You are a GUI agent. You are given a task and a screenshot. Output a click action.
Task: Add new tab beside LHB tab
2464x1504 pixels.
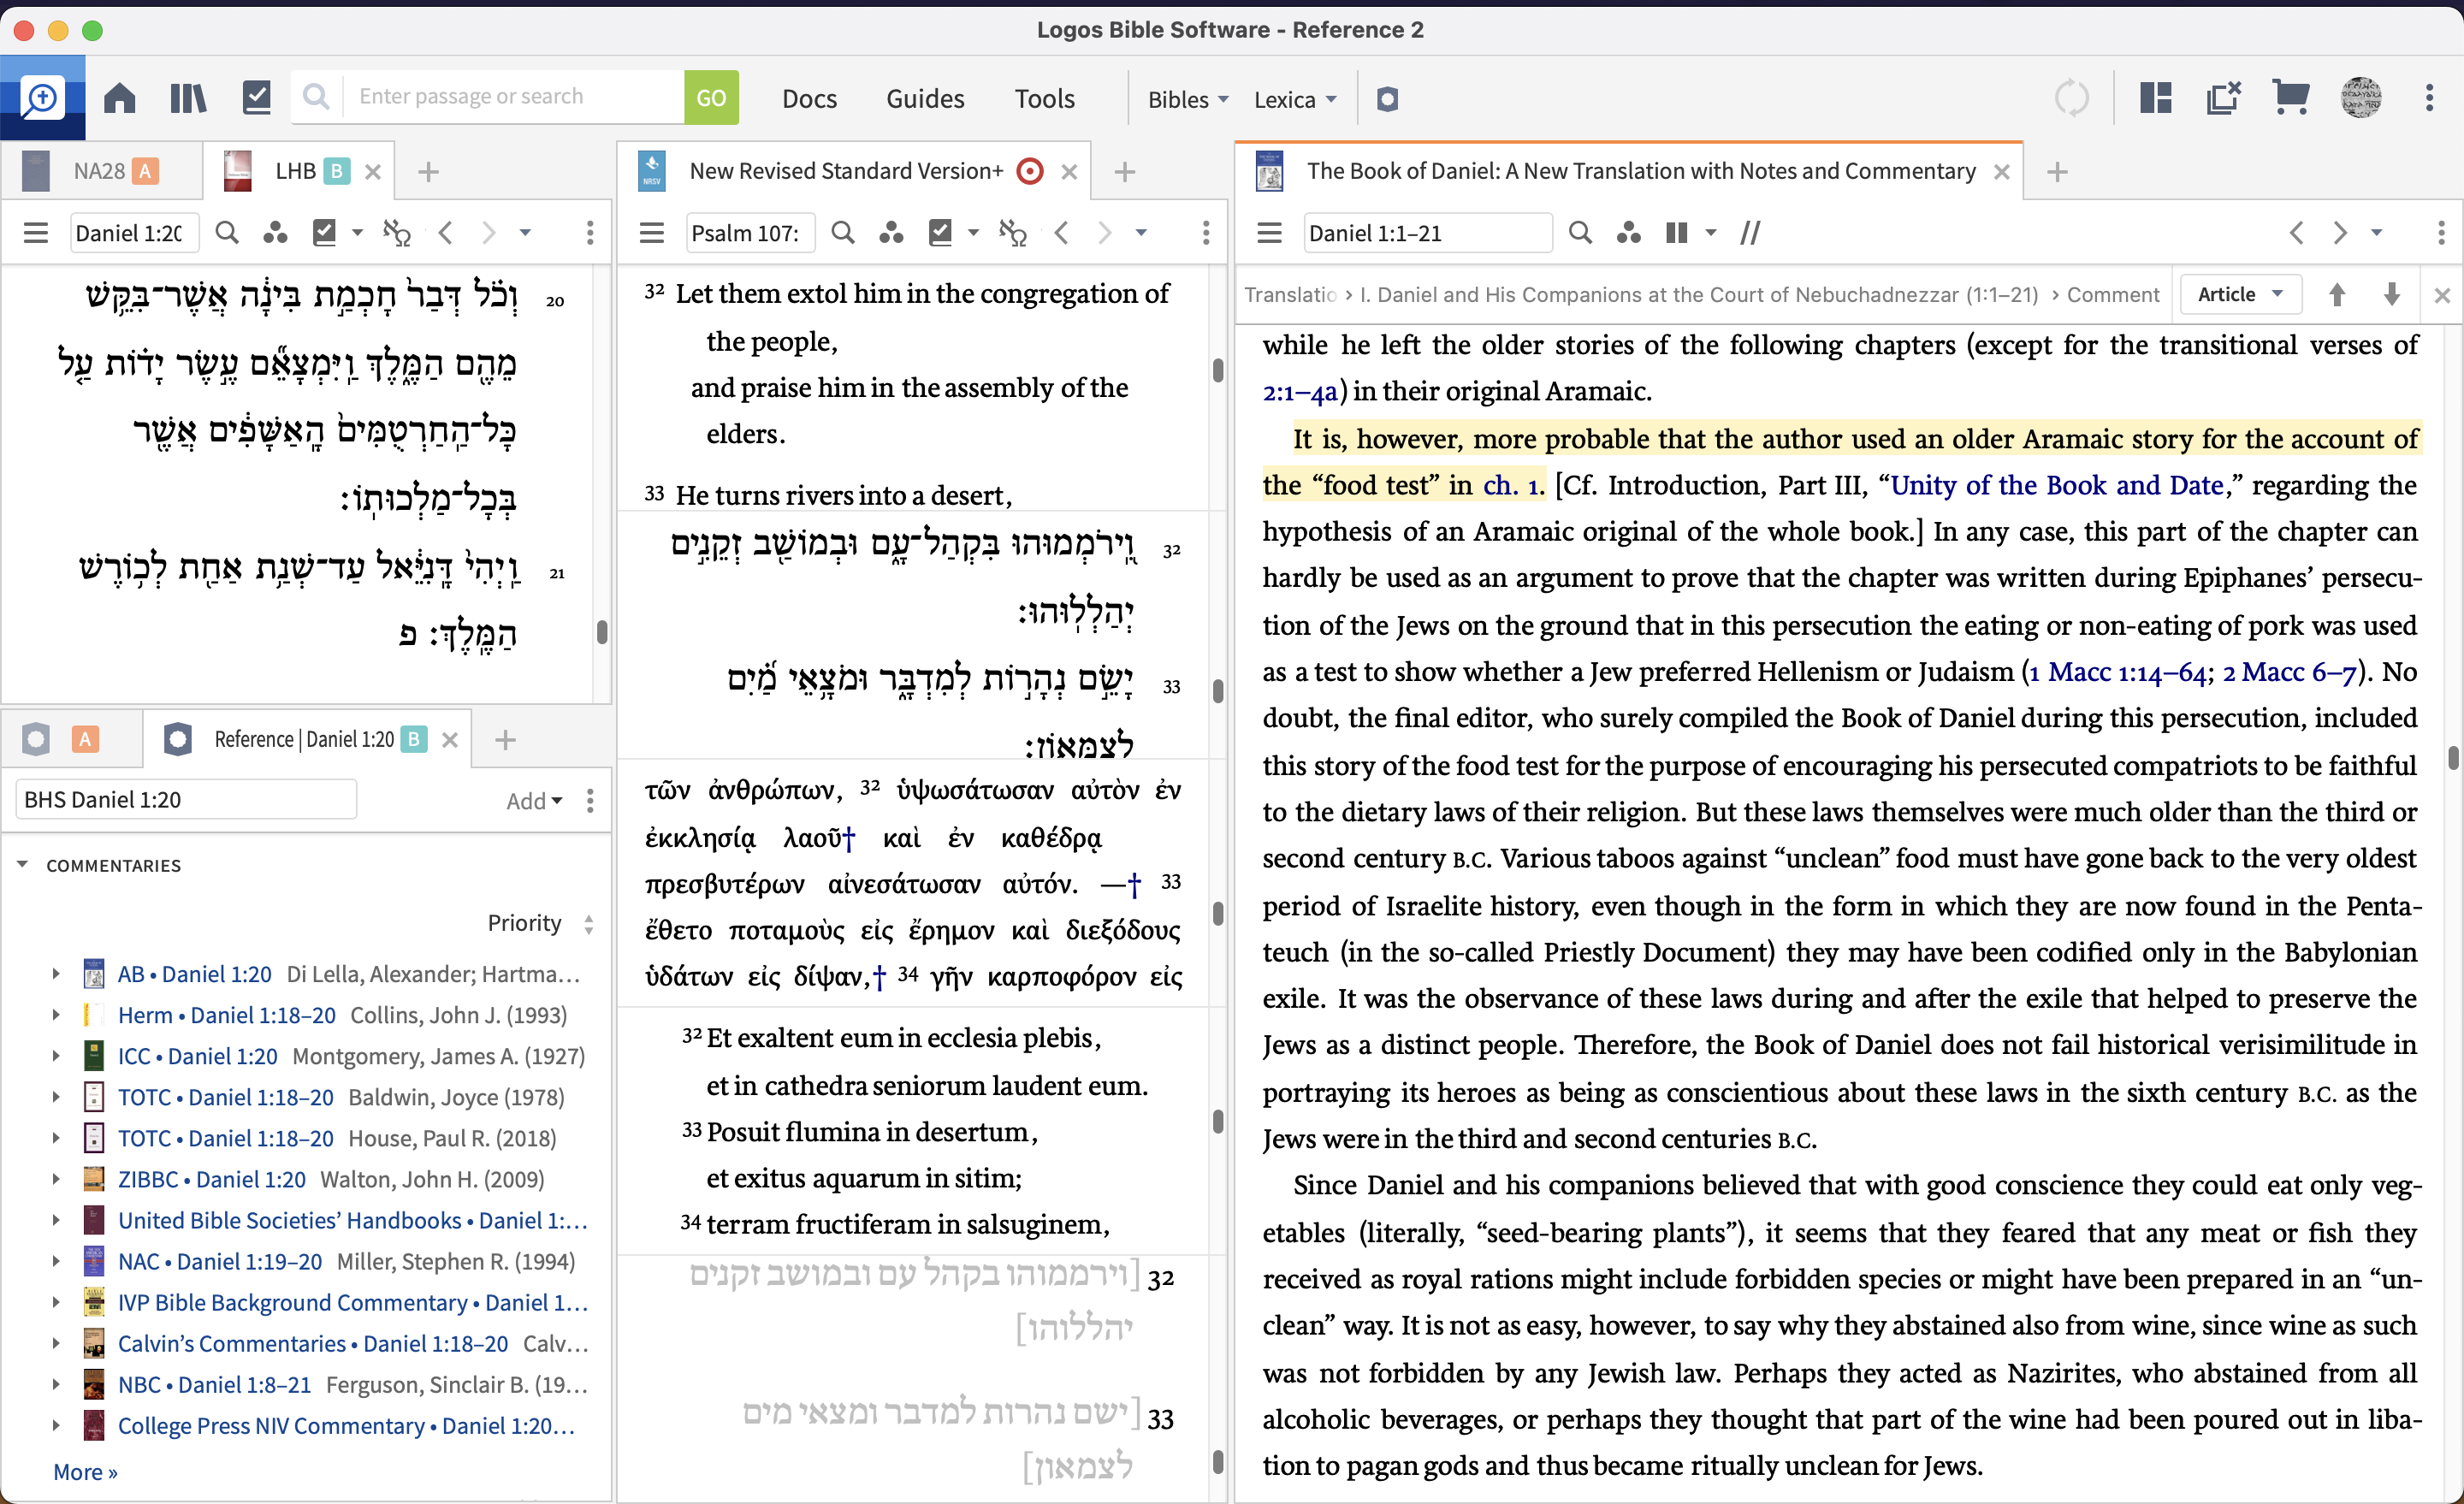[428, 172]
